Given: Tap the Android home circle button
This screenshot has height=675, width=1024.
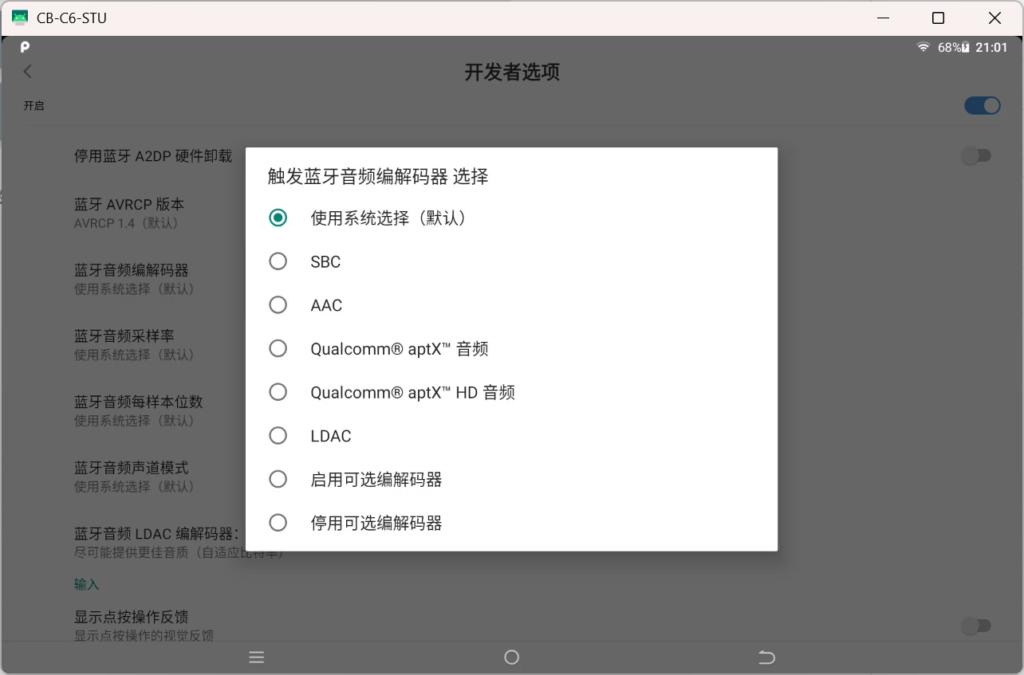Looking at the screenshot, I should pyautogui.click(x=512, y=657).
